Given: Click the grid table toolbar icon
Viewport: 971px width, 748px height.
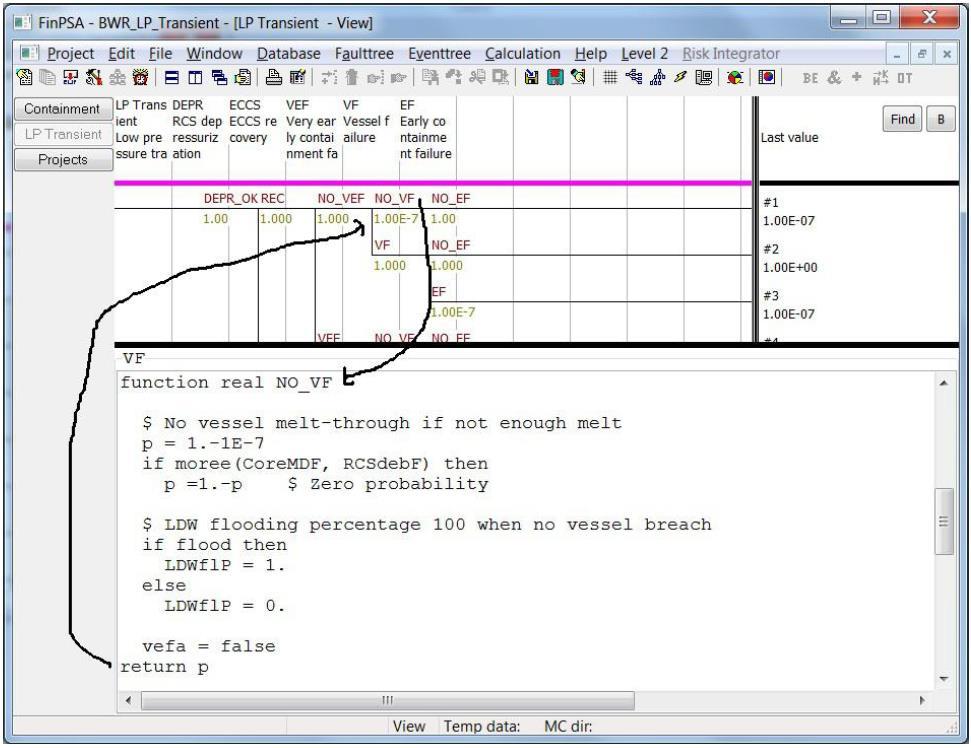Looking at the screenshot, I should point(610,77).
